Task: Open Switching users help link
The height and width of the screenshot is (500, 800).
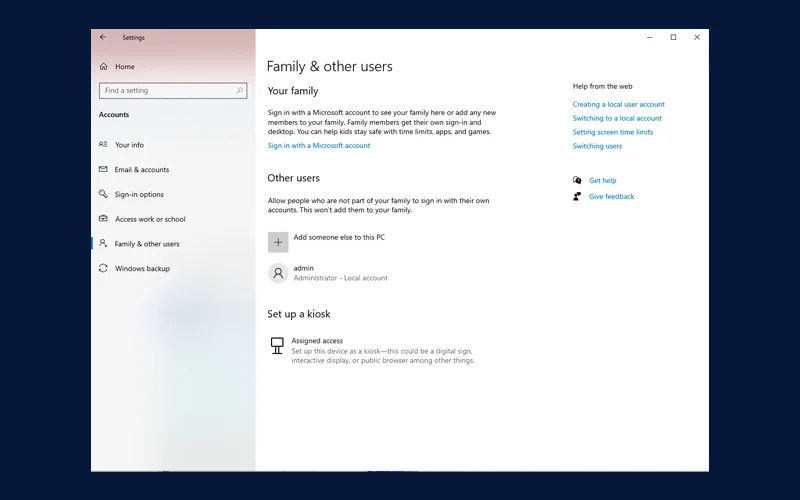Action: [x=597, y=146]
